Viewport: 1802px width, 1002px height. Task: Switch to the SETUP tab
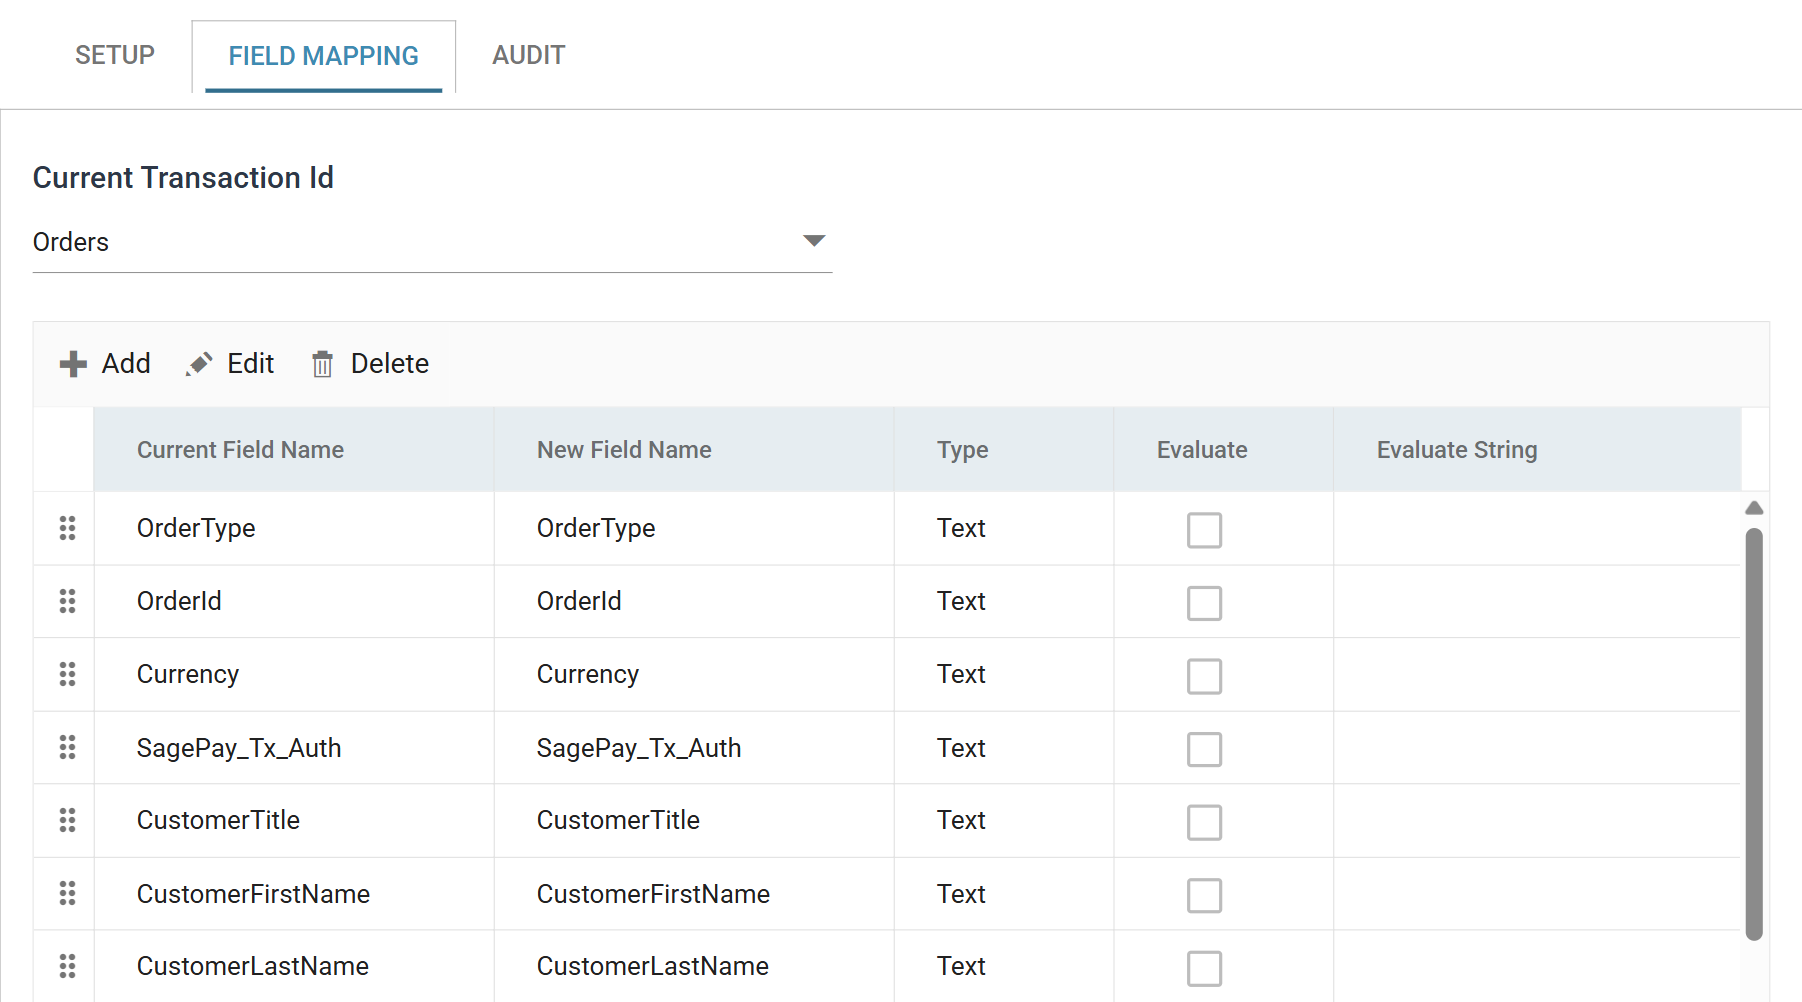coord(115,55)
